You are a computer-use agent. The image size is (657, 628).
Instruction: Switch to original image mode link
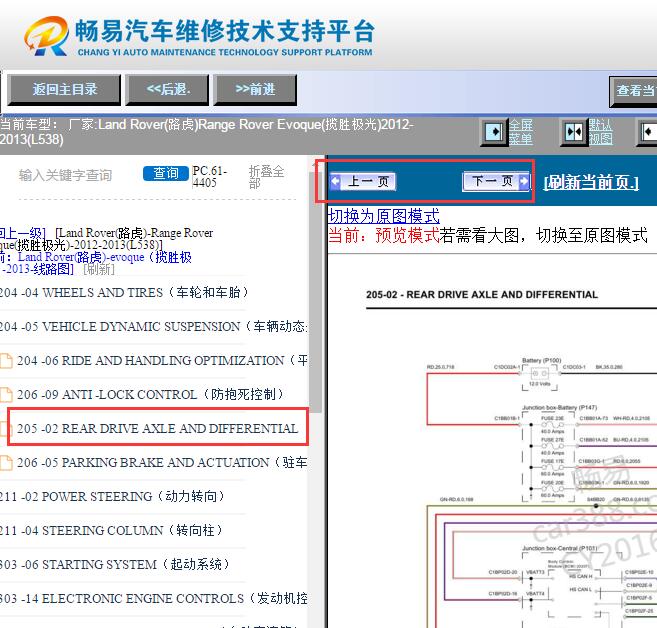point(383,216)
